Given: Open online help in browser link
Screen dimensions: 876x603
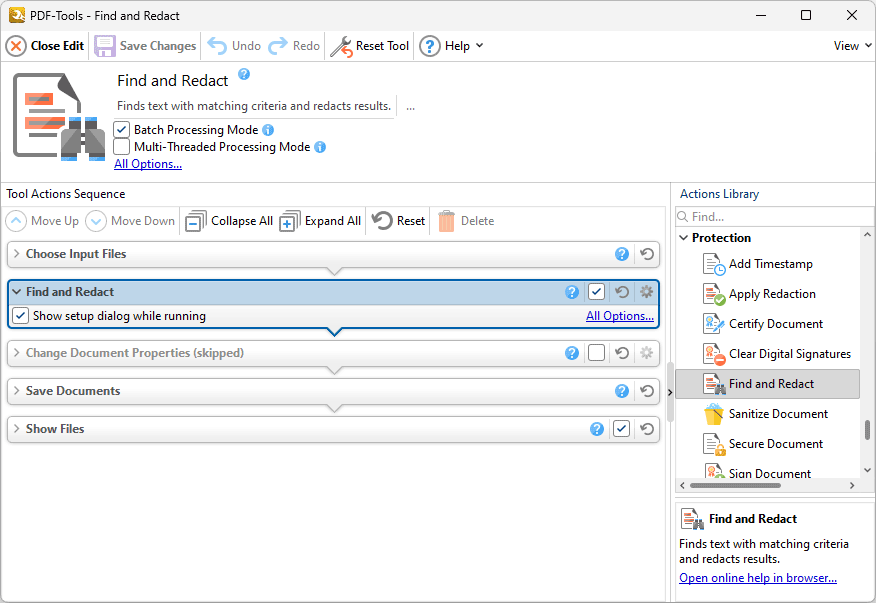Looking at the screenshot, I should click(758, 578).
